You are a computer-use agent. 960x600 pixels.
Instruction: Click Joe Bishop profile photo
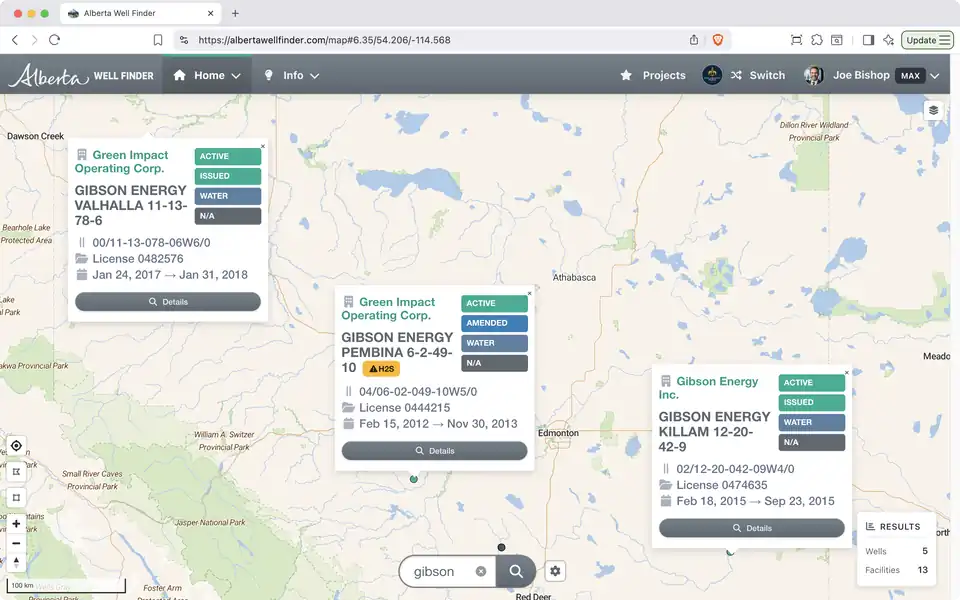click(813, 75)
